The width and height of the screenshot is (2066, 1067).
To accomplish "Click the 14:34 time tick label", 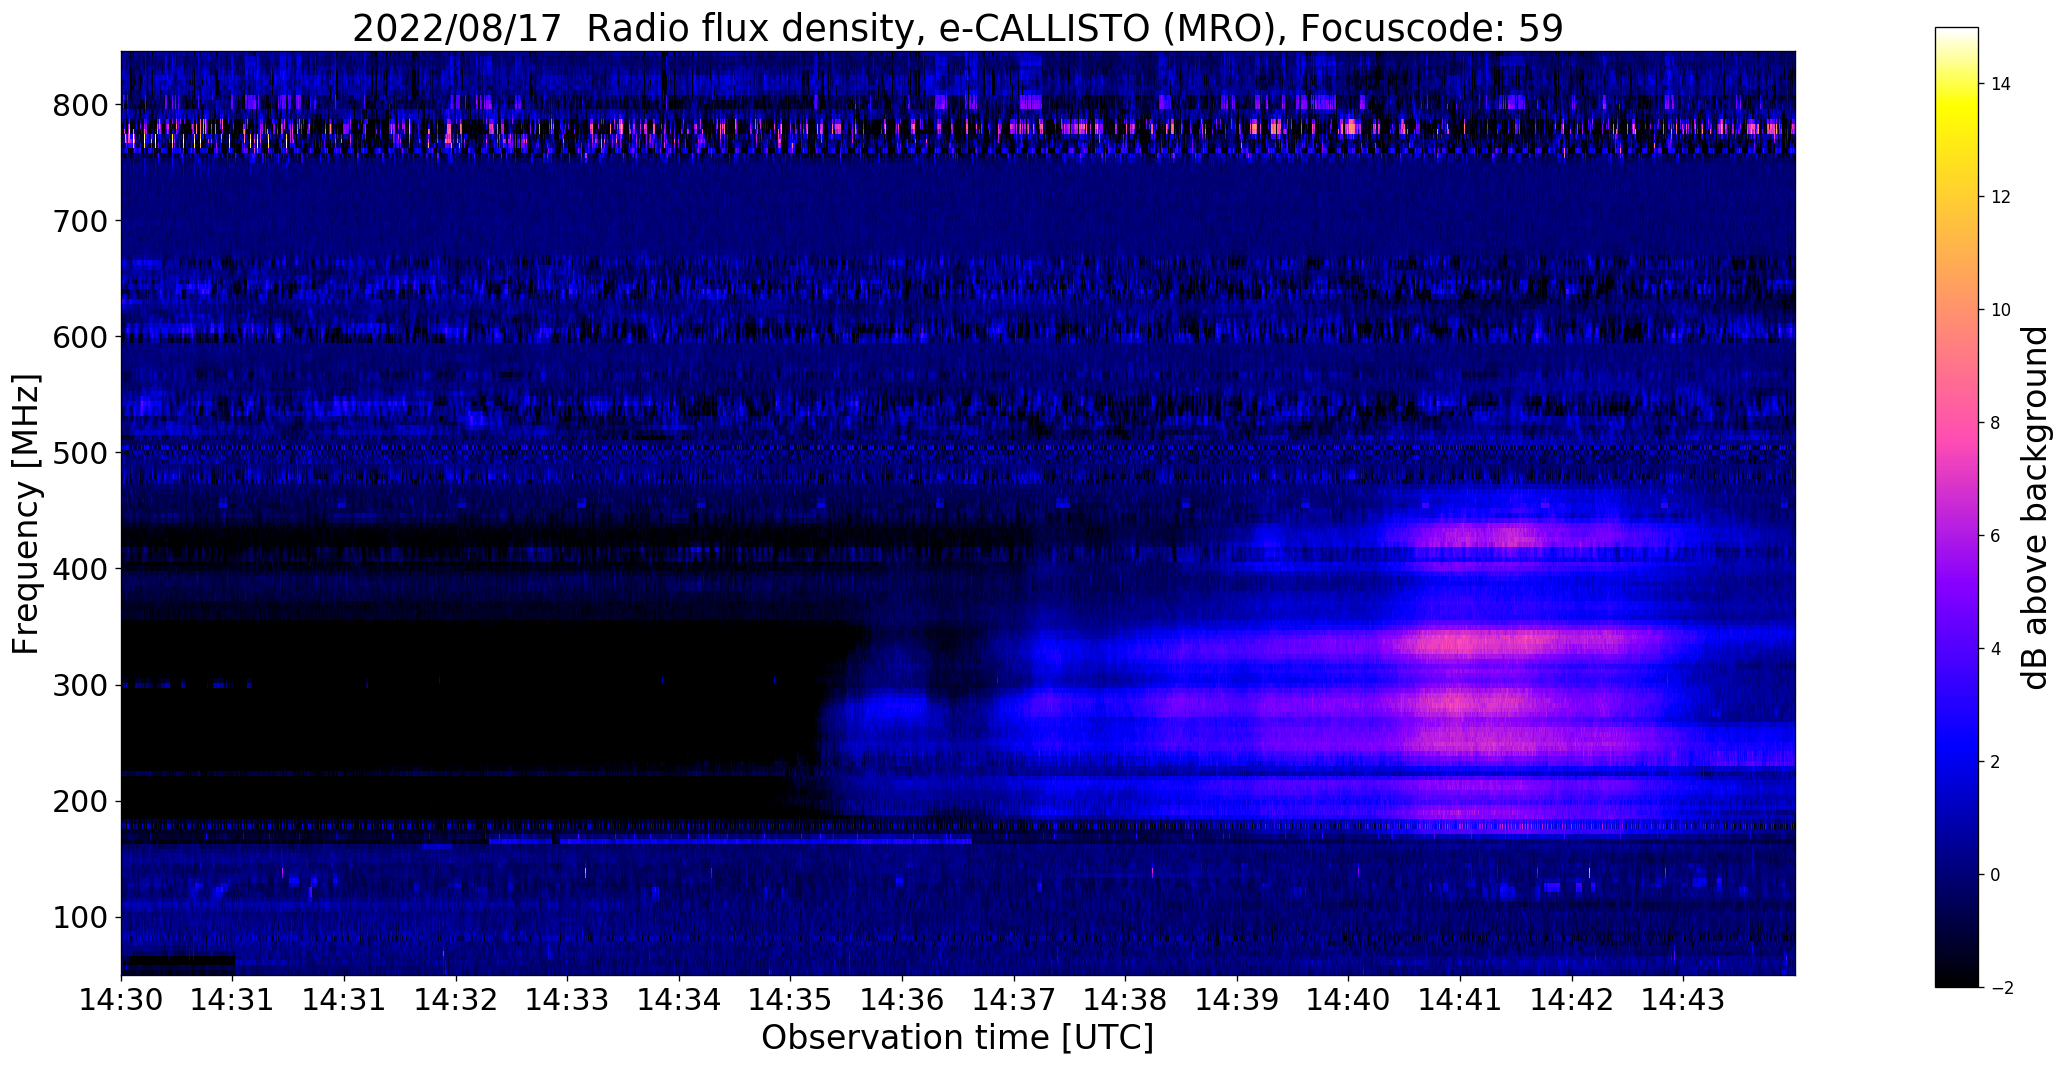I will [679, 1000].
